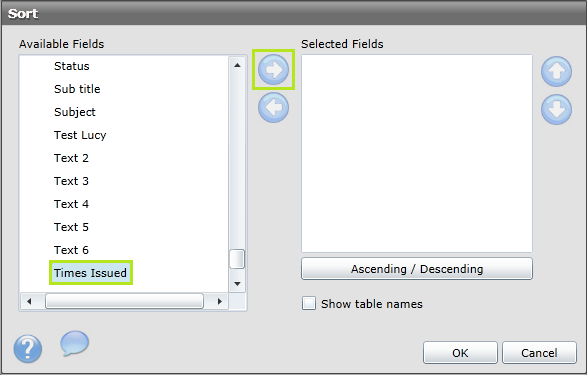This screenshot has width=588, height=375.
Task: Cancel the Sort dialog
Action: tap(539, 352)
